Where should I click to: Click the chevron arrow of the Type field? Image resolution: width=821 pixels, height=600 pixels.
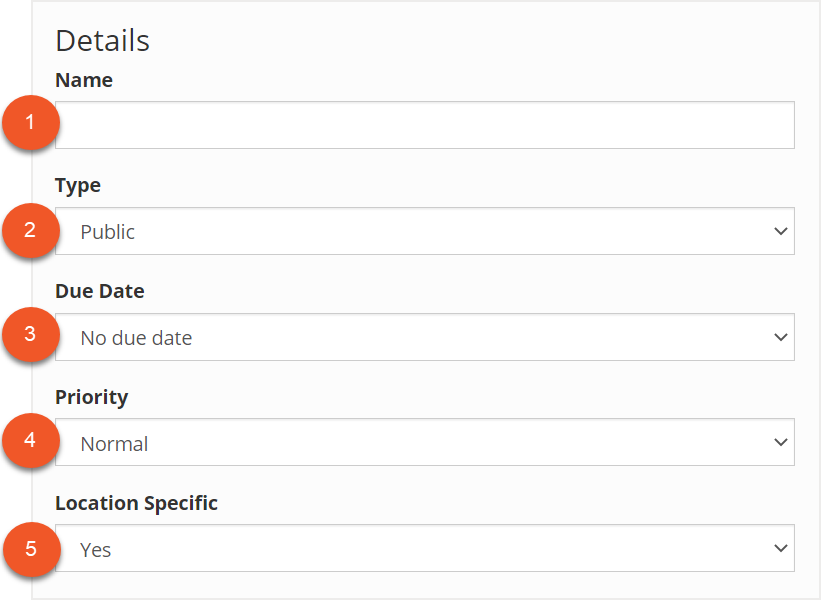781,231
